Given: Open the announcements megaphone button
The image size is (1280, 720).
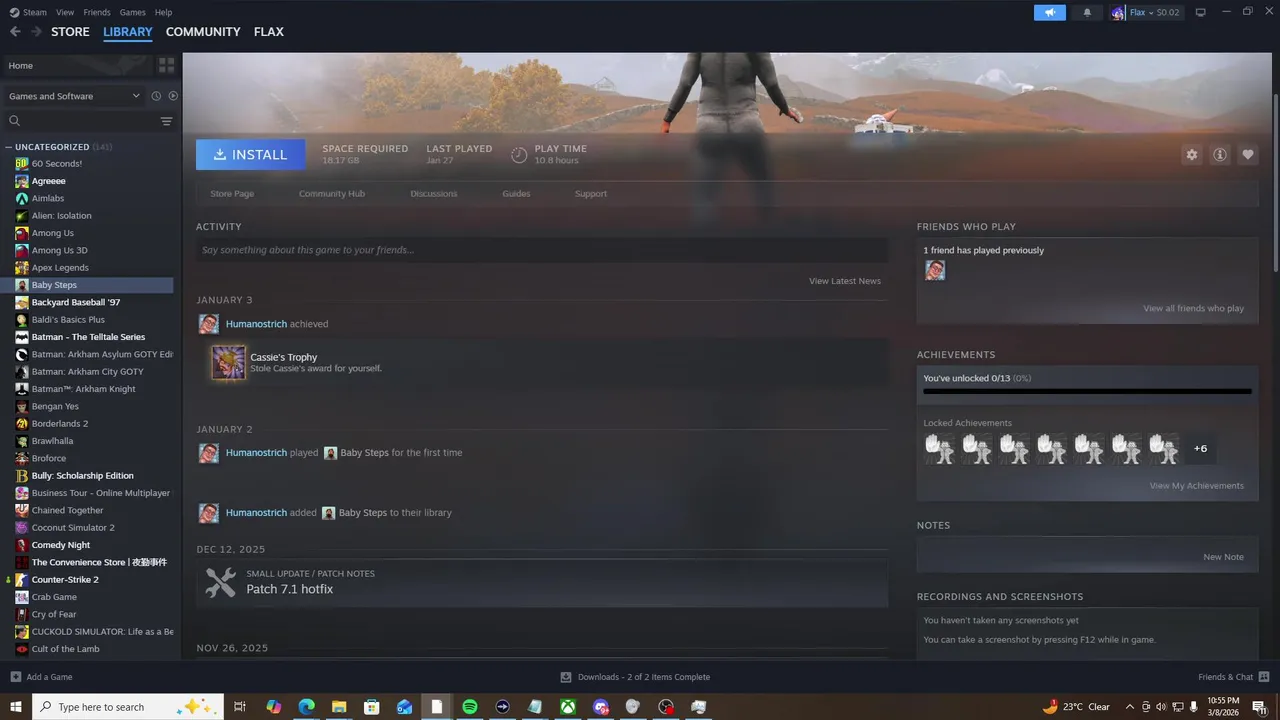Looking at the screenshot, I should click(x=1050, y=12).
